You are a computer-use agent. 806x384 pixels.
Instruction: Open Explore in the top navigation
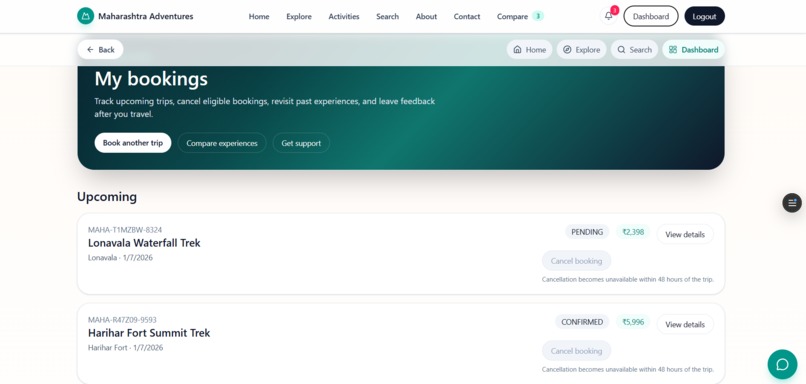[x=299, y=16]
